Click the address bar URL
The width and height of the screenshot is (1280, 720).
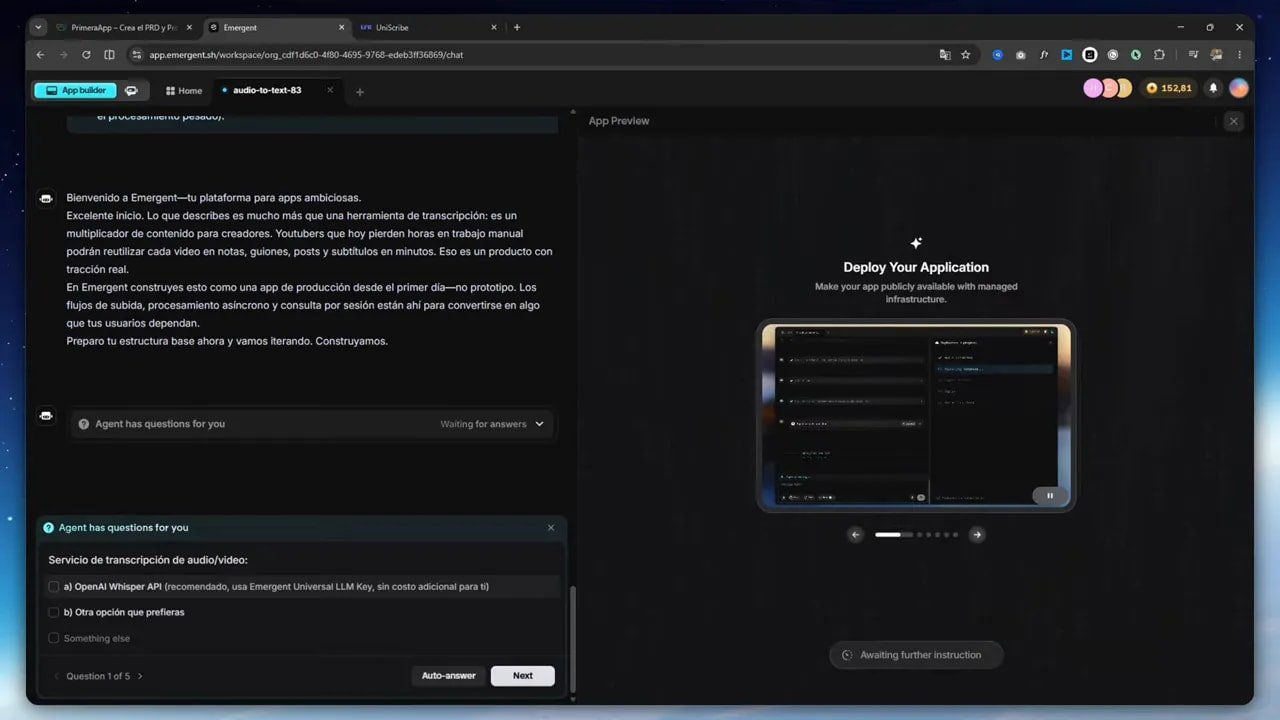(x=306, y=55)
